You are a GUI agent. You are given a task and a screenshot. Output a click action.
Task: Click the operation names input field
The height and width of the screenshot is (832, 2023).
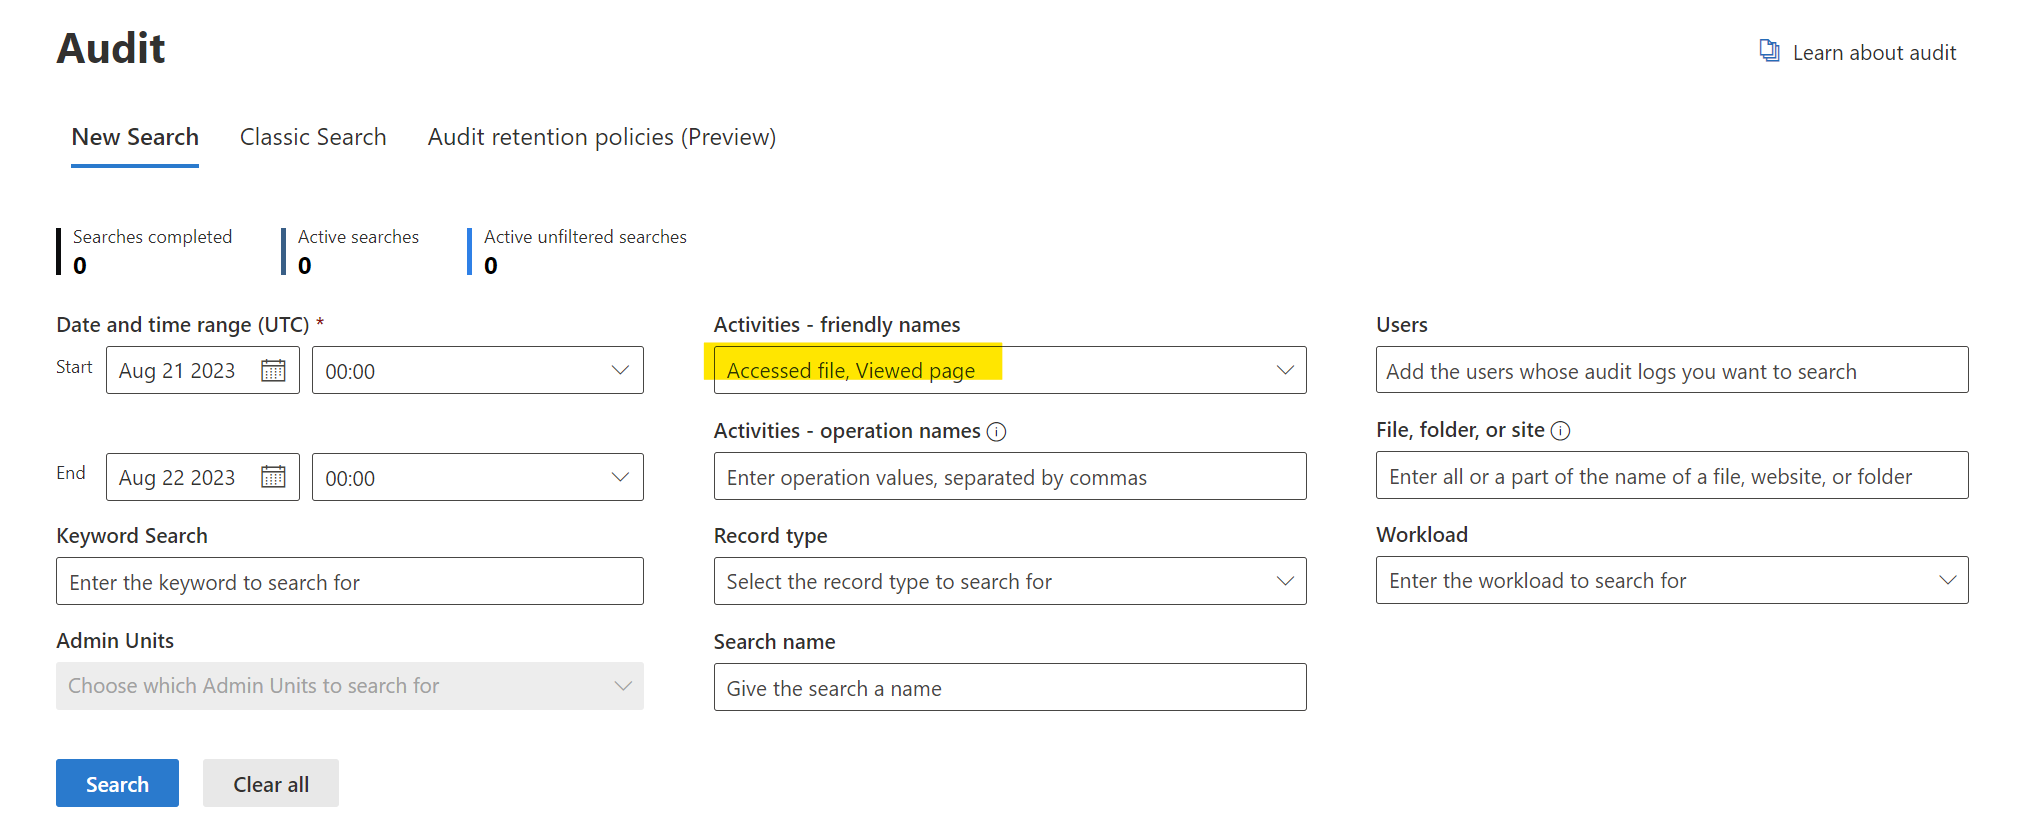pos(1009,477)
